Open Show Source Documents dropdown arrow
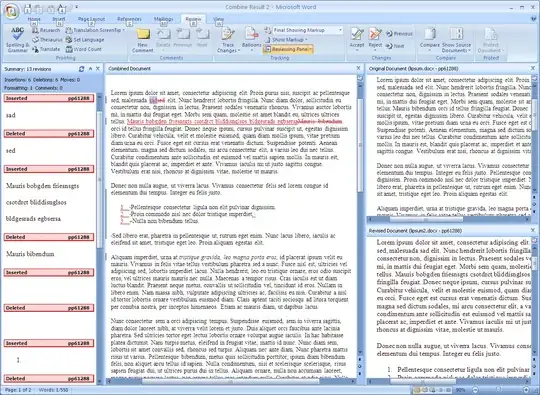 [469, 51]
